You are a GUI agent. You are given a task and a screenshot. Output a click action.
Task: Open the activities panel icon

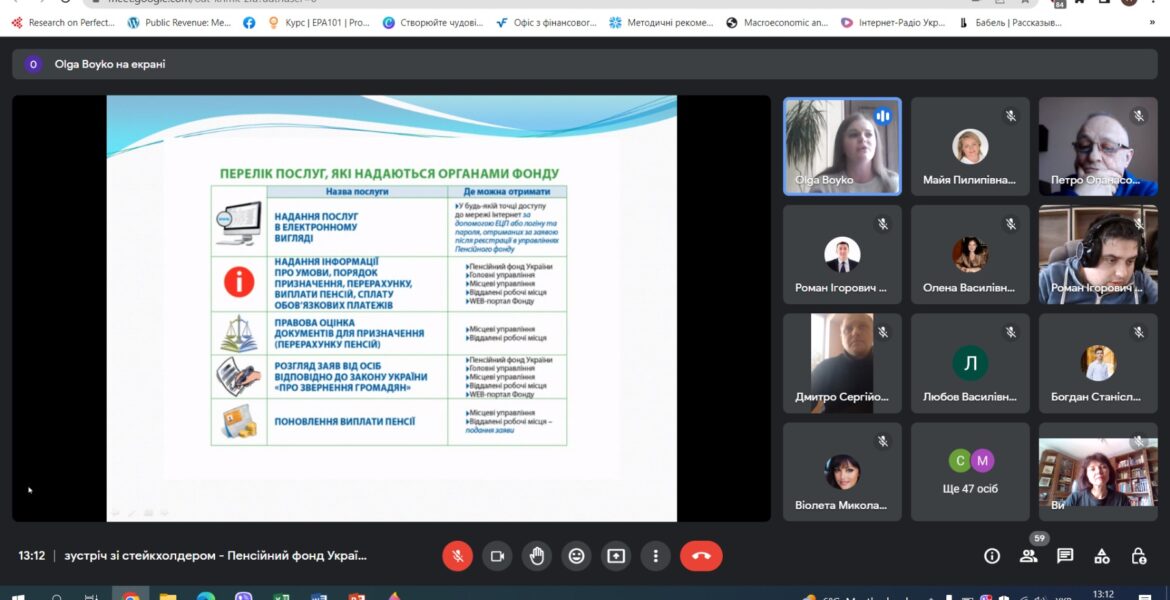pos(1101,556)
